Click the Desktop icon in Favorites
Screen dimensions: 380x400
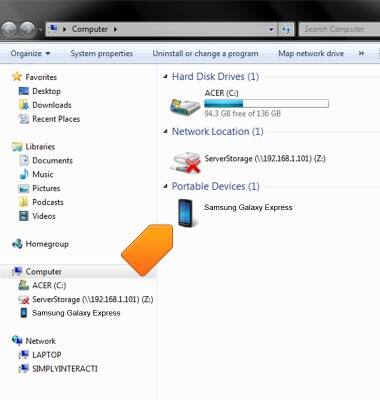24,91
